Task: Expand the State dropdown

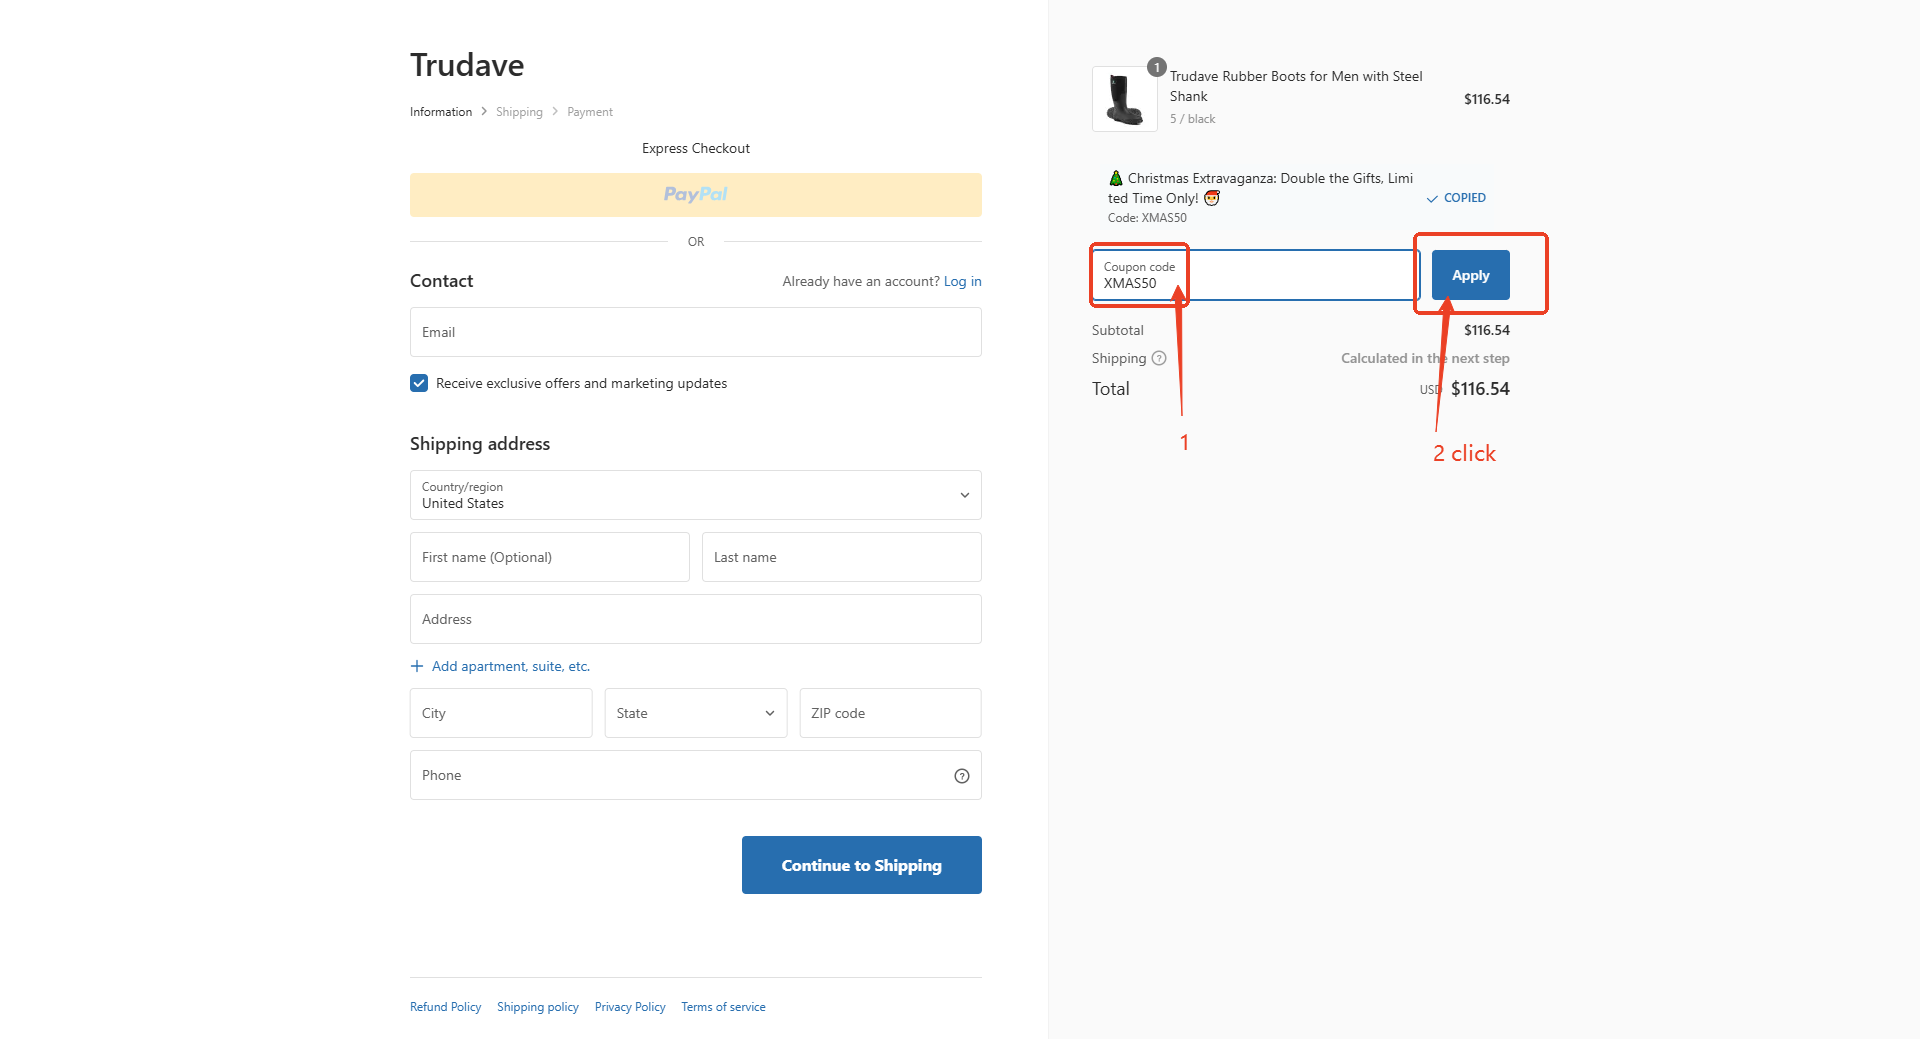Action: coord(695,713)
